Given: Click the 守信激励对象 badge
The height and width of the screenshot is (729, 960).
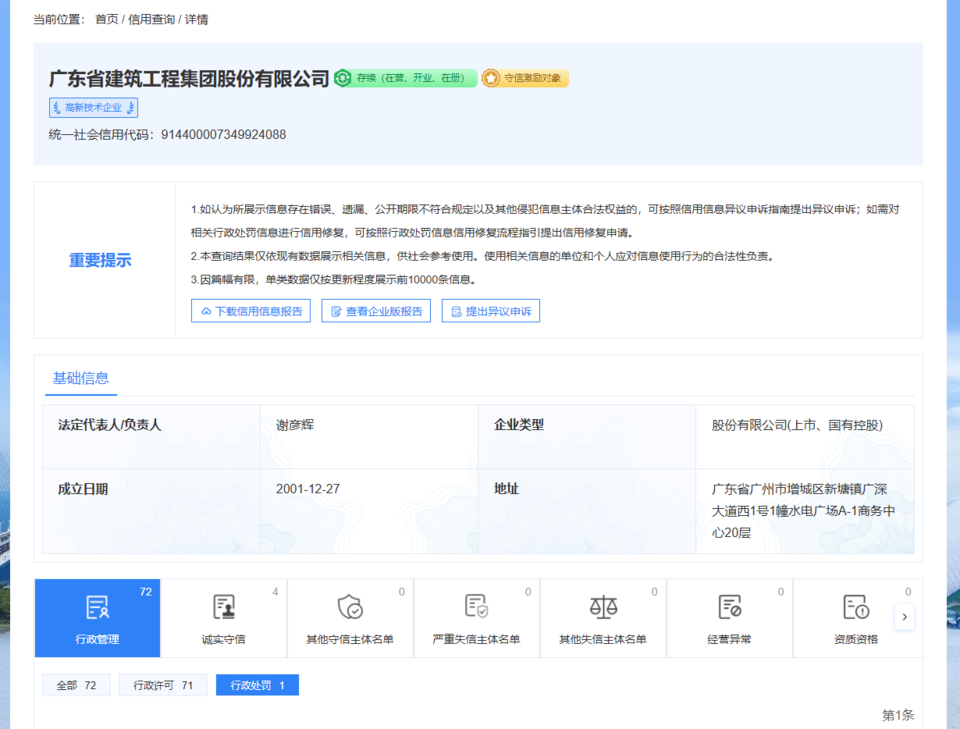Looking at the screenshot, I should point(525,78).
